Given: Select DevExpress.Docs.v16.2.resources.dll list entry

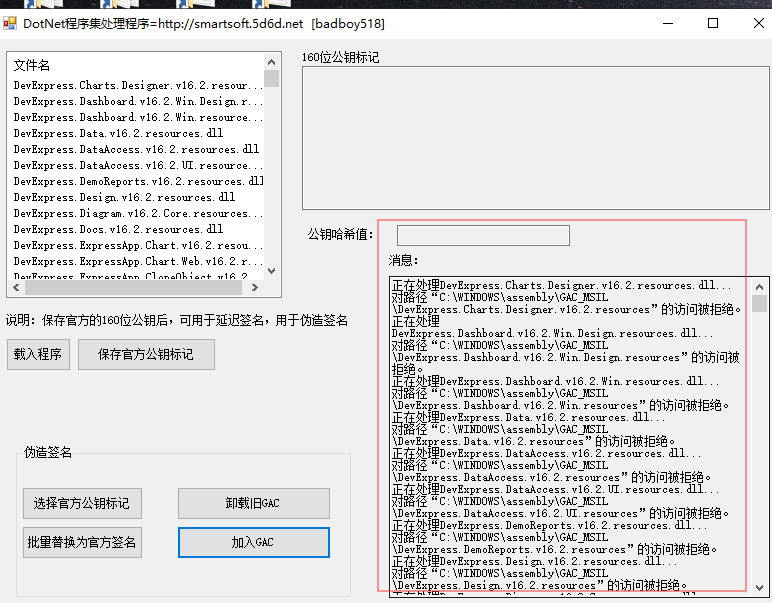Looking at the screenshot, I should point(118,229).
